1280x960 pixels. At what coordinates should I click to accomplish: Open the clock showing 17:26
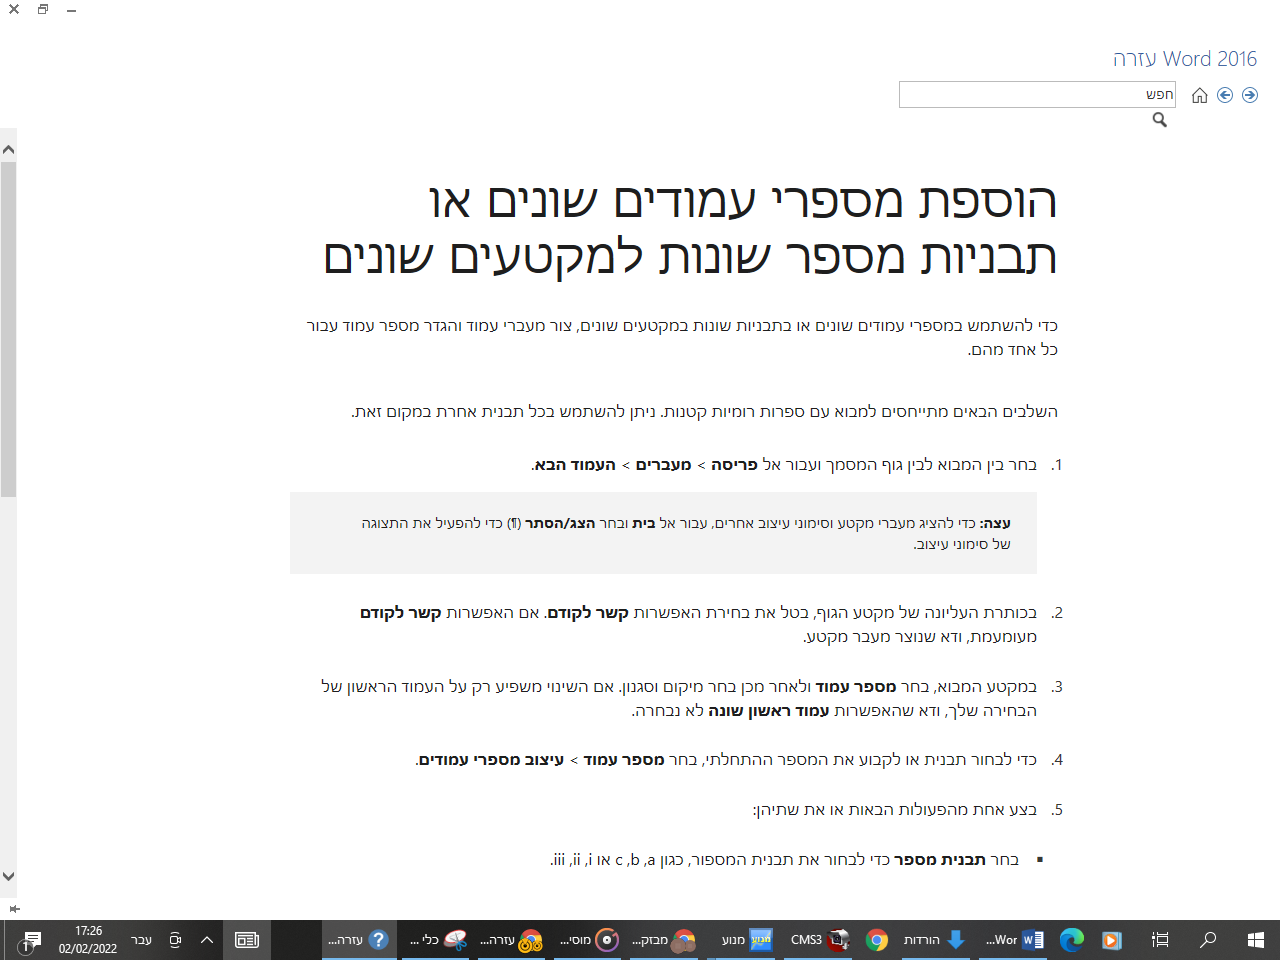tap(88, 940)
